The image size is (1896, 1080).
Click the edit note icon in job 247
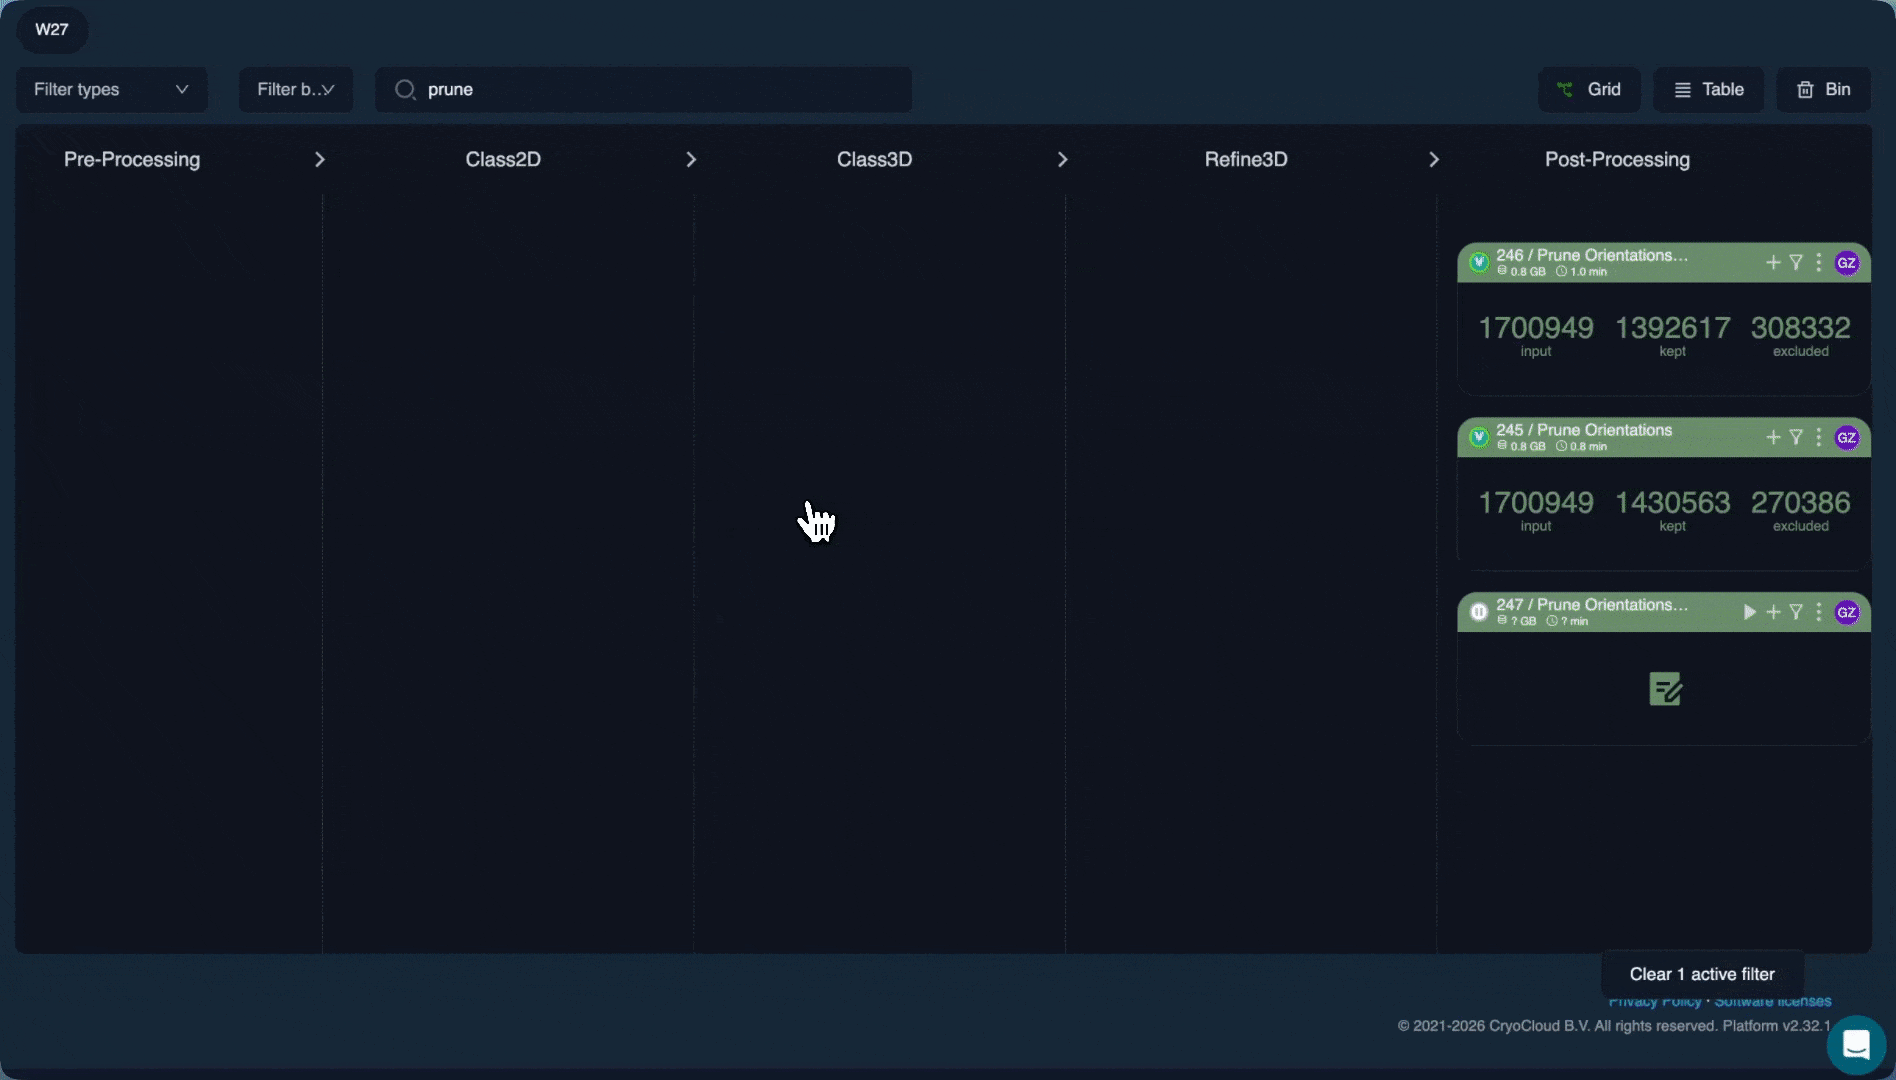[1665, 689]
